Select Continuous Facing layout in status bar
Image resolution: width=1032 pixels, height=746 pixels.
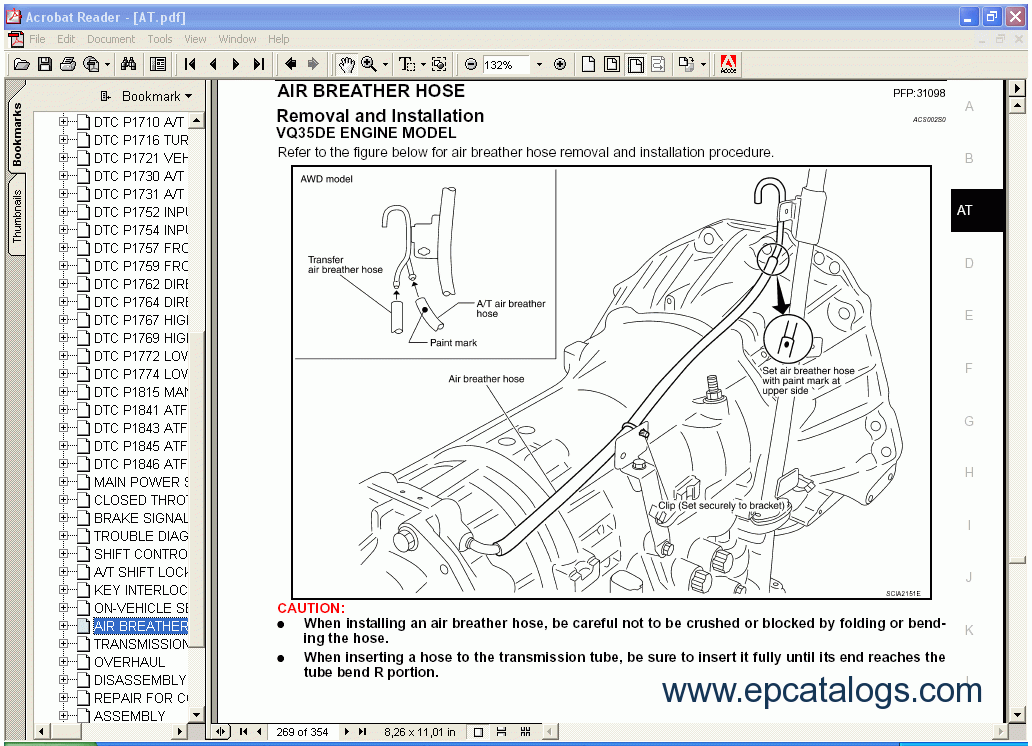click(x=525, y=732)
